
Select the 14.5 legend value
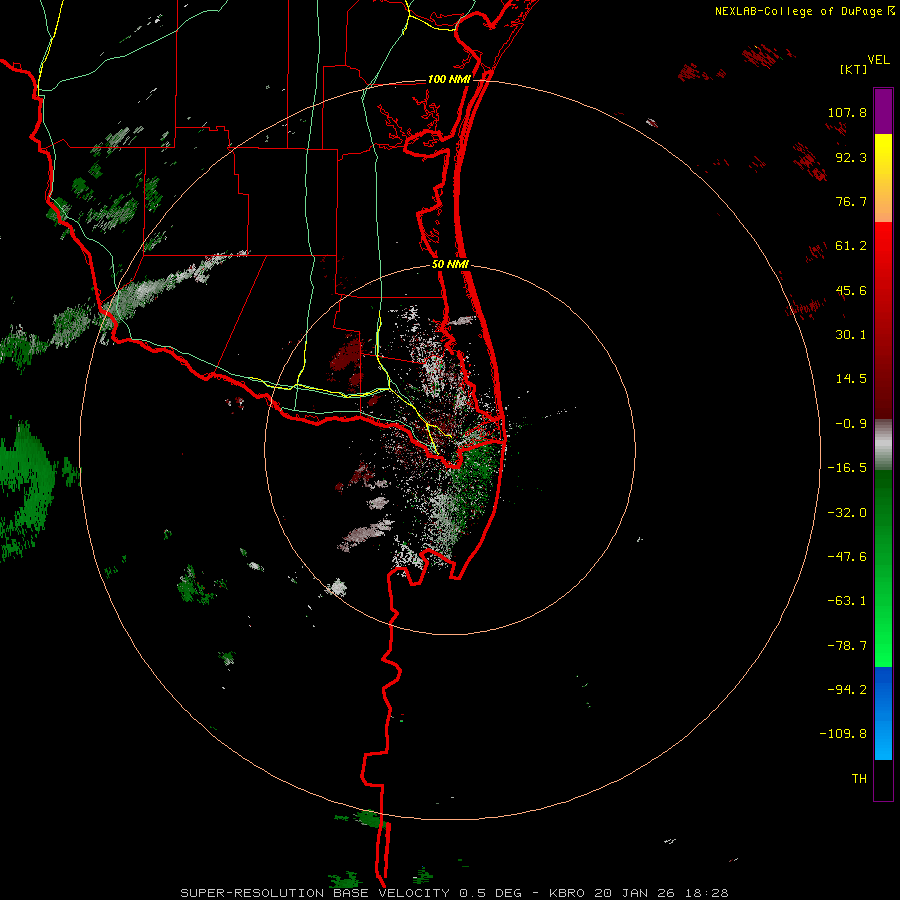851,379
